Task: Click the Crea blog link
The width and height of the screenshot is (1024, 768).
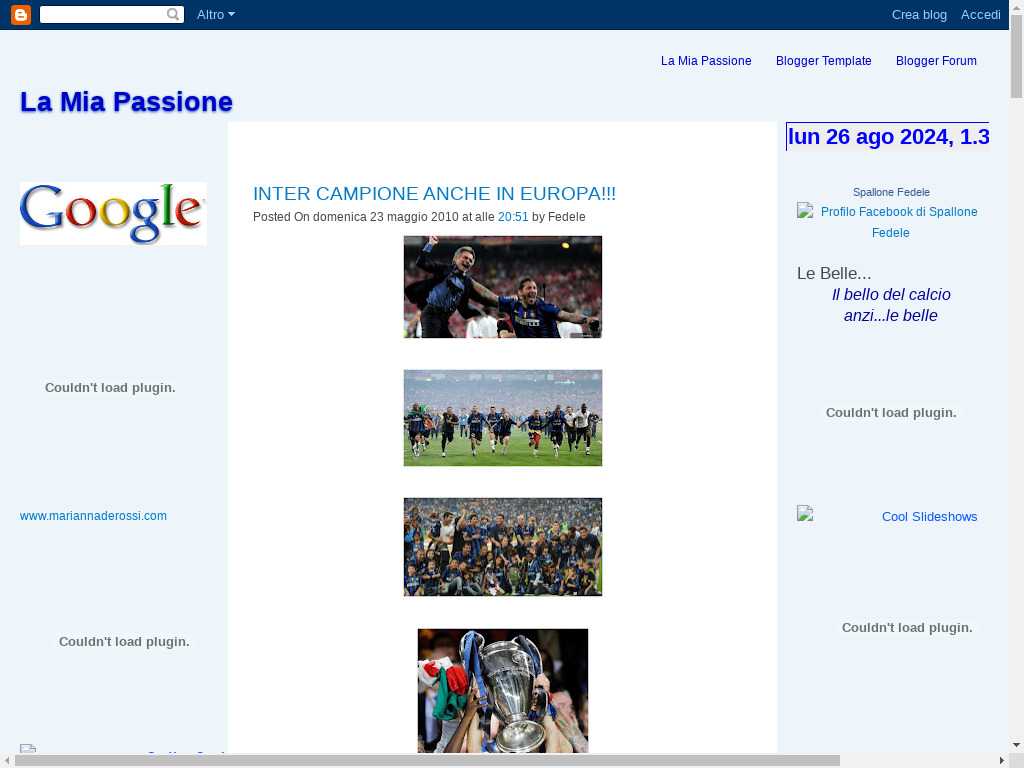Action: pos(919,14)
